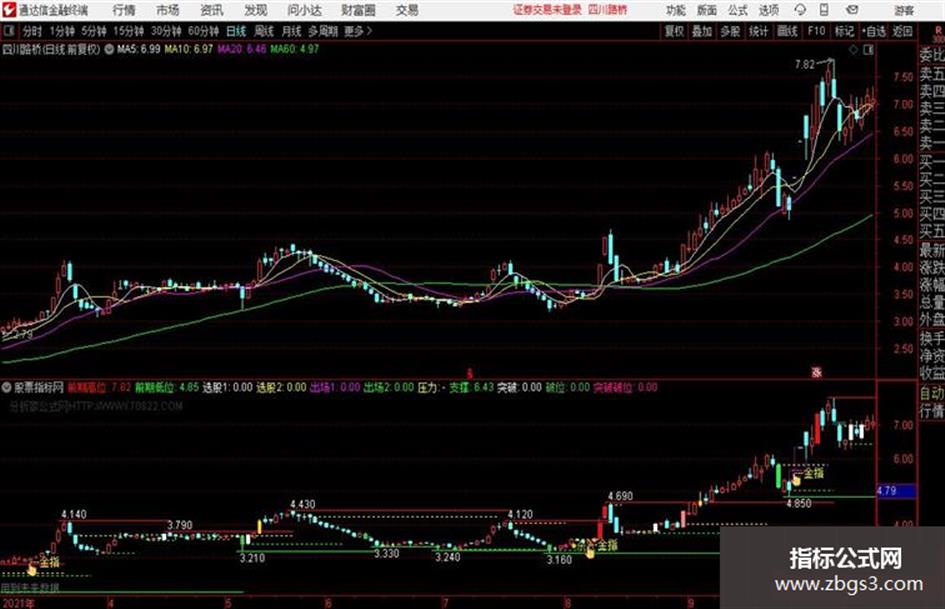Click the 四川路桥(日线 前复权) chart title
This screenshot has width=945, height=609.
click(51, 49)
